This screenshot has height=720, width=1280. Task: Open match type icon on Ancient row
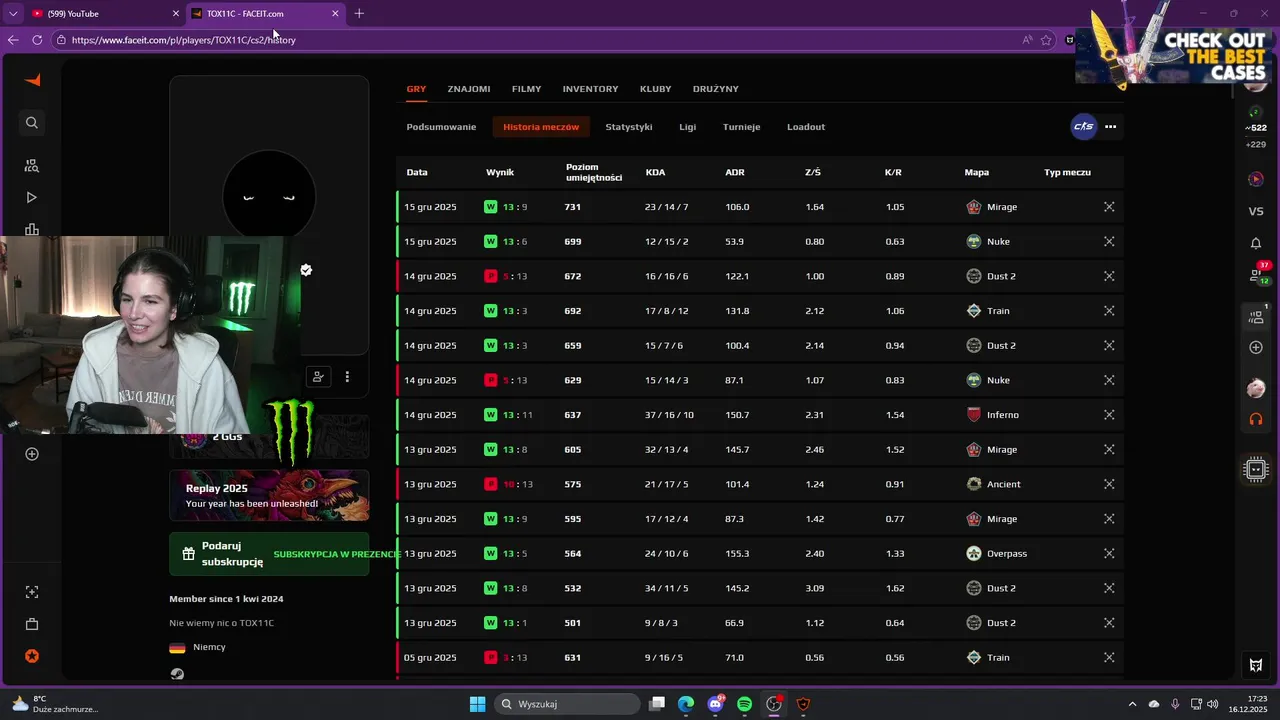click(1109, 484)
